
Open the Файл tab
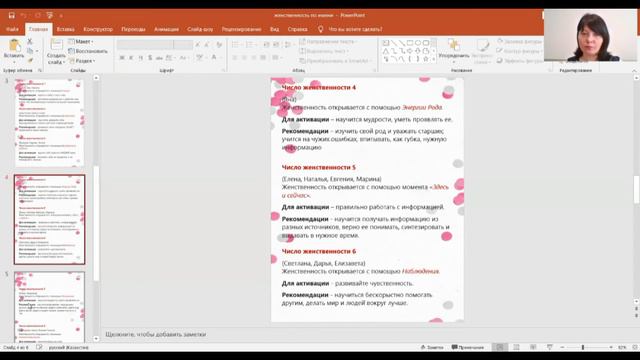[x=12, y=29]
